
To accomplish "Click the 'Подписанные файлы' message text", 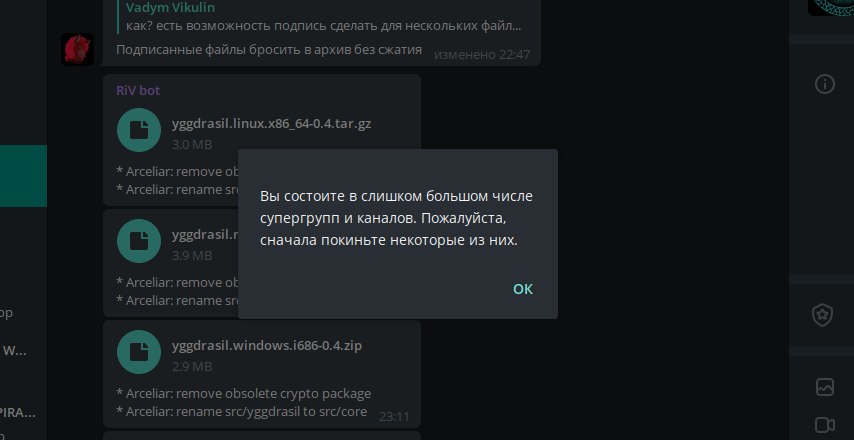I will pyautogui.click(x=268, y=49).
